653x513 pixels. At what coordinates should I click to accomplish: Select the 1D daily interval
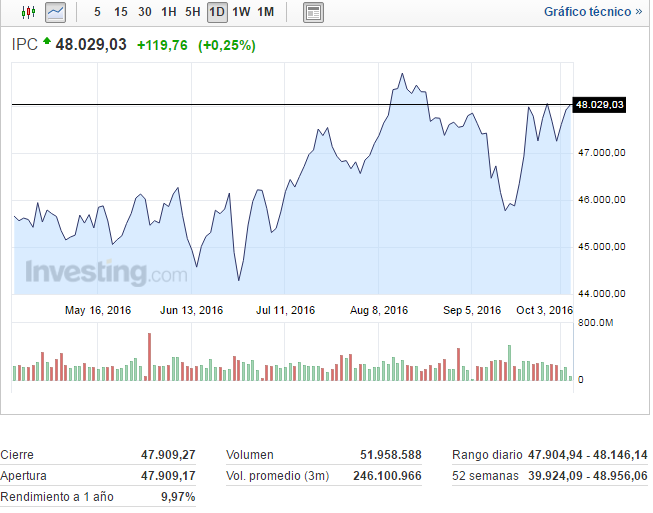pyautogui.click(x=216, y=12)
